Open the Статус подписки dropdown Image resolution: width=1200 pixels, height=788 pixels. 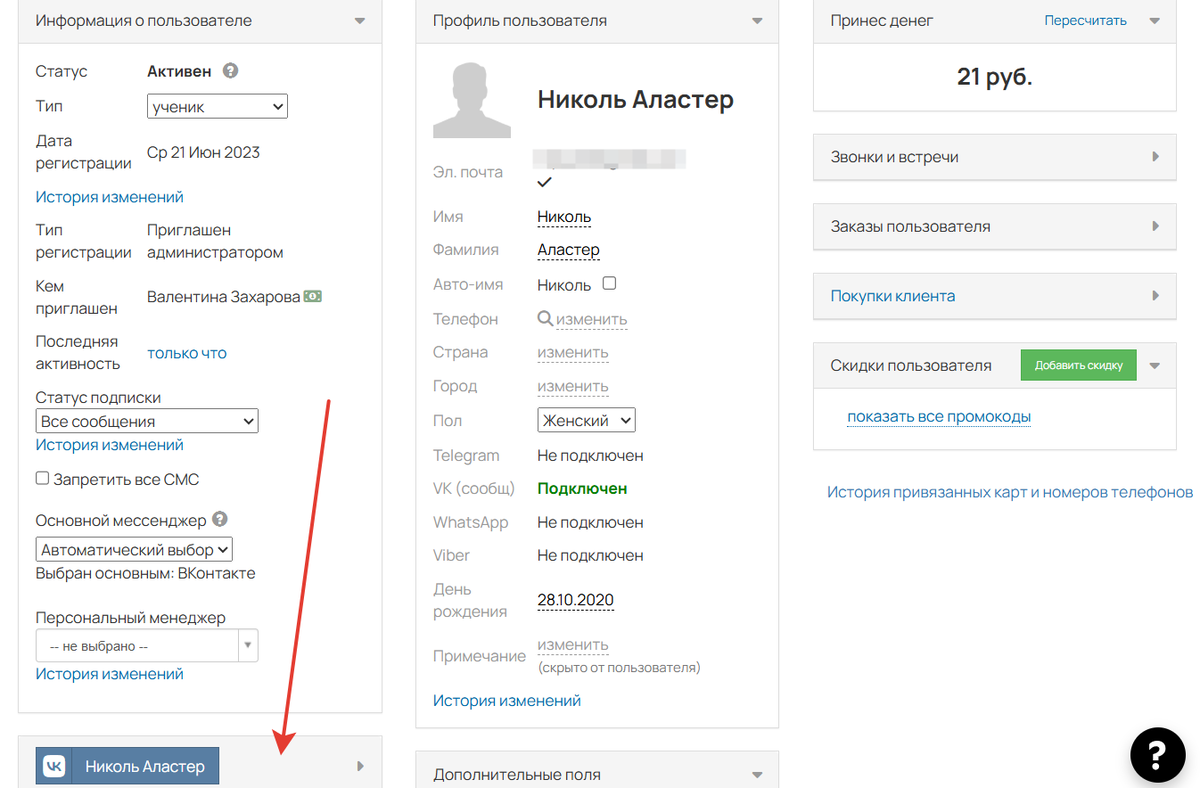(x=147, y=422)
